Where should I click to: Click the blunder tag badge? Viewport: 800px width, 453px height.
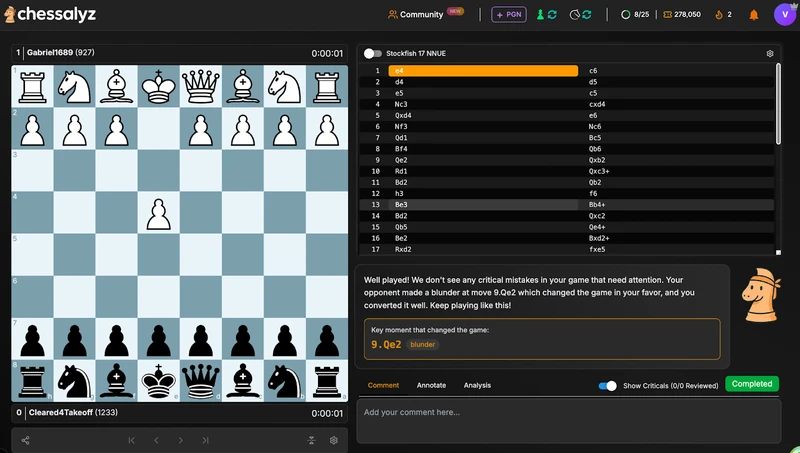click(422, 344)
